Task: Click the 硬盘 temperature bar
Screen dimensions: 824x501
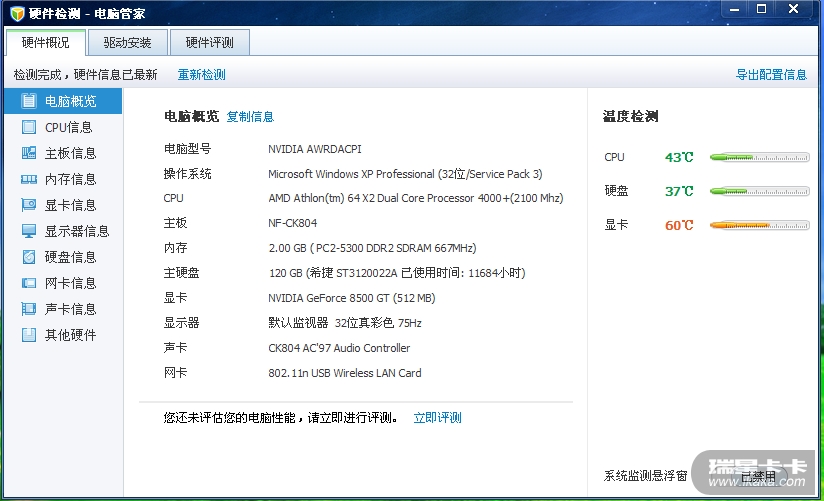Action: coord(759,191)
